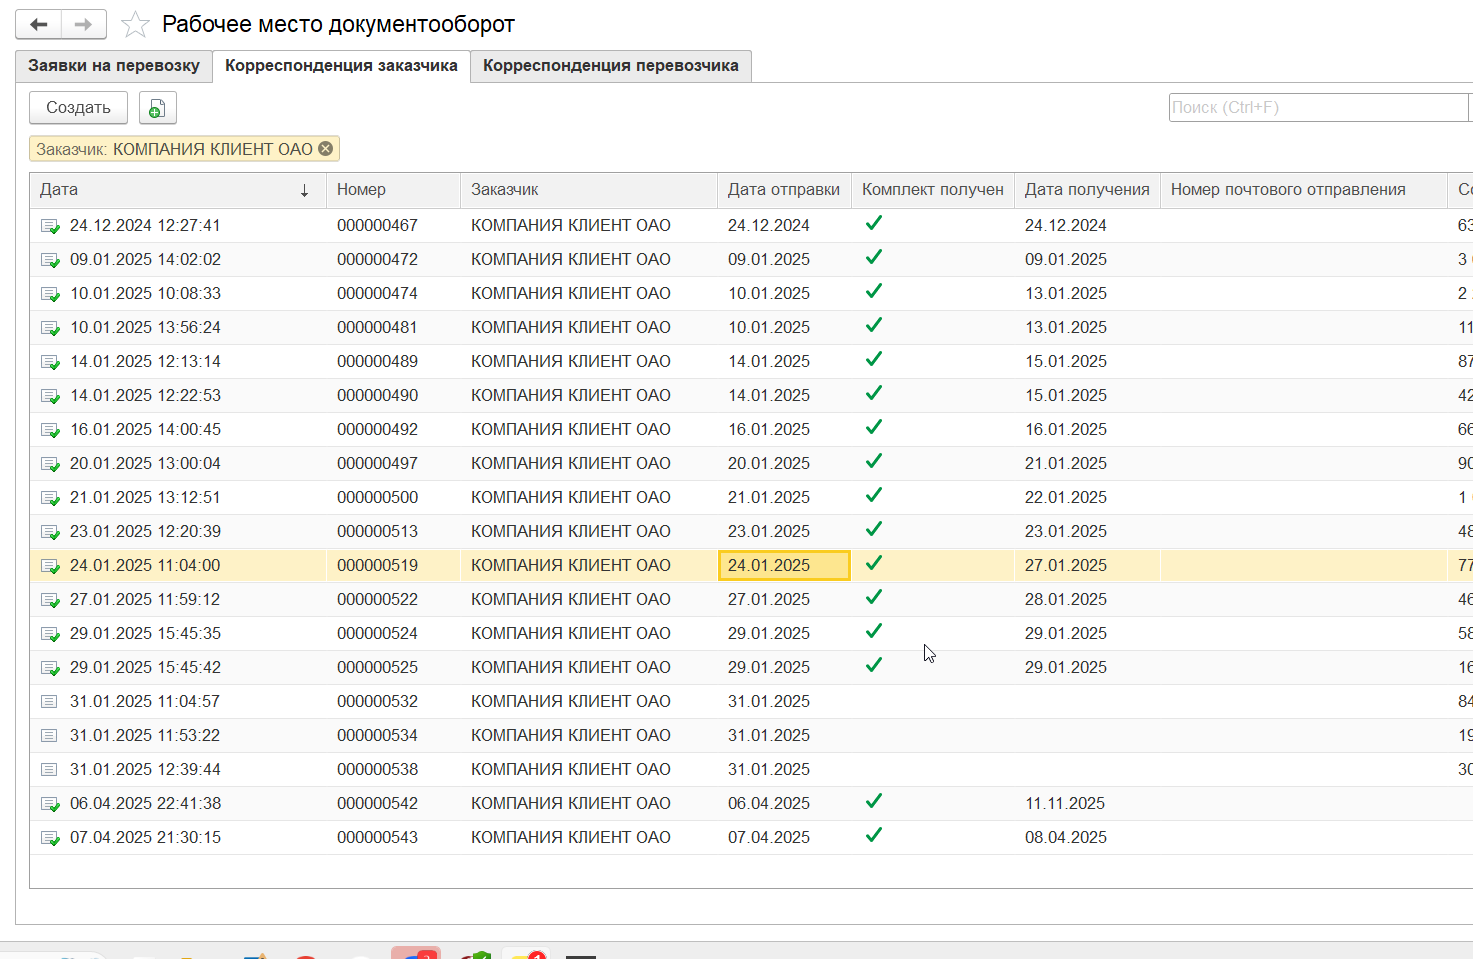1473x959 pixels.
Task: Click Заказчик cell in row 000000522
Action: 589,600
